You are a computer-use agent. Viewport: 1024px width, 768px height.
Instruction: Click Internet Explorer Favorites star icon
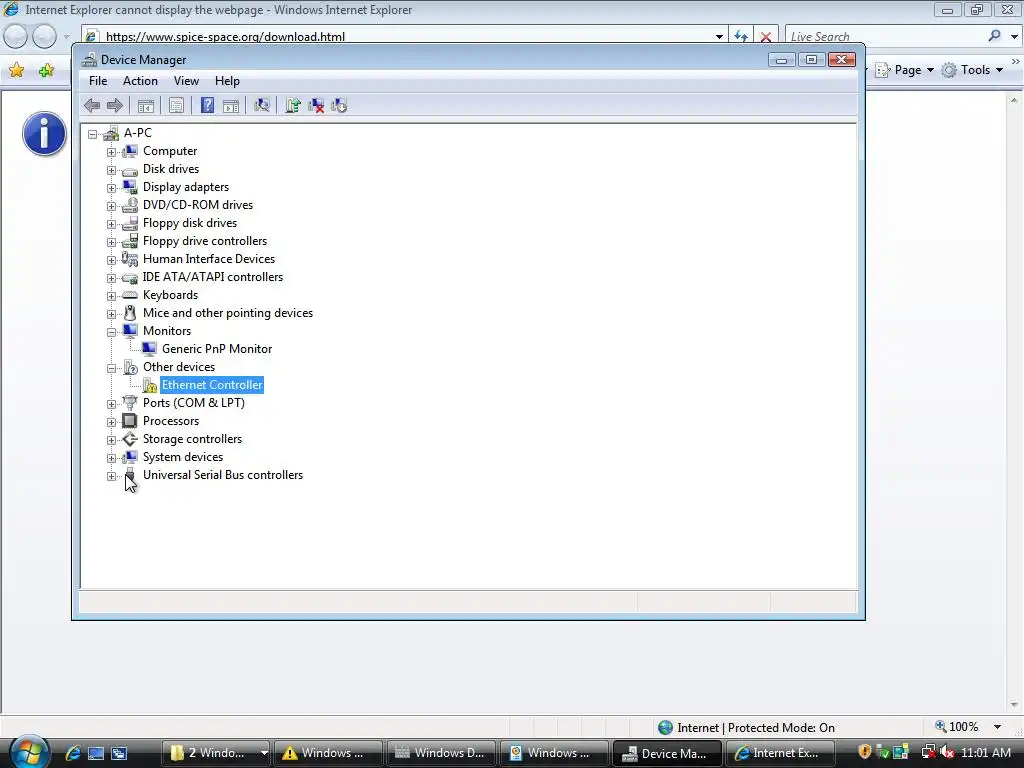tap(16, 70)
